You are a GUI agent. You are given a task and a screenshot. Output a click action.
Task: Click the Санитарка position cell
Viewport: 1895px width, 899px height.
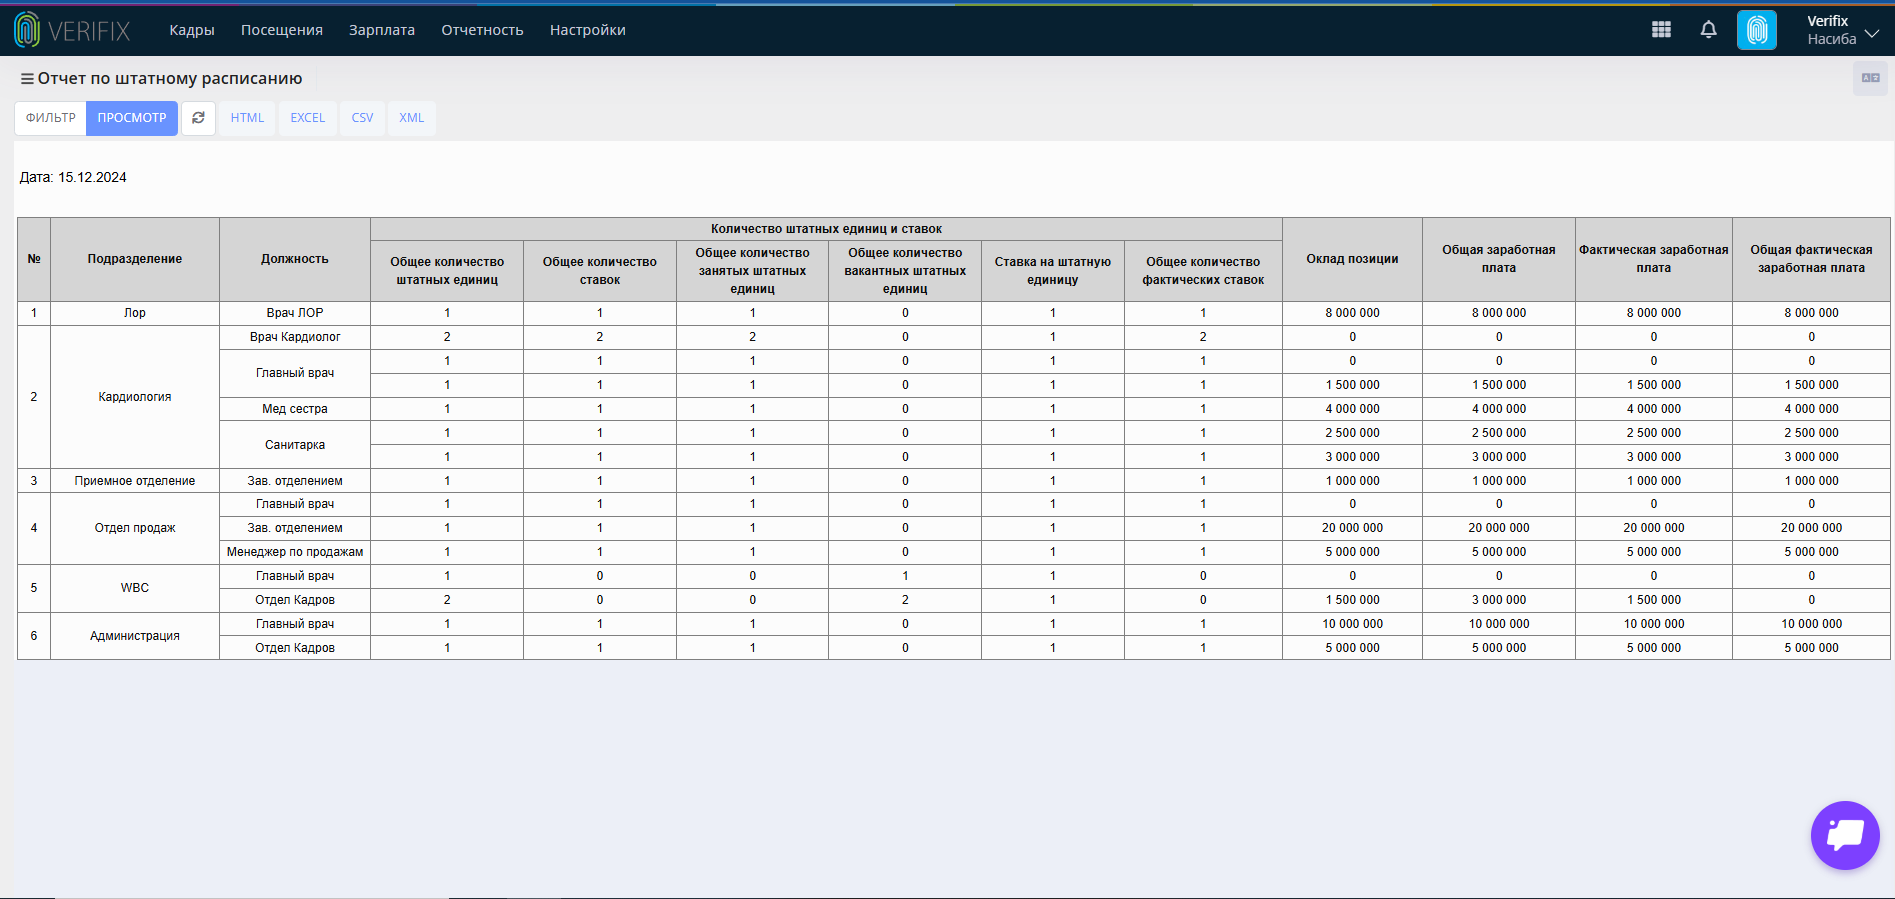pos(295,445)
